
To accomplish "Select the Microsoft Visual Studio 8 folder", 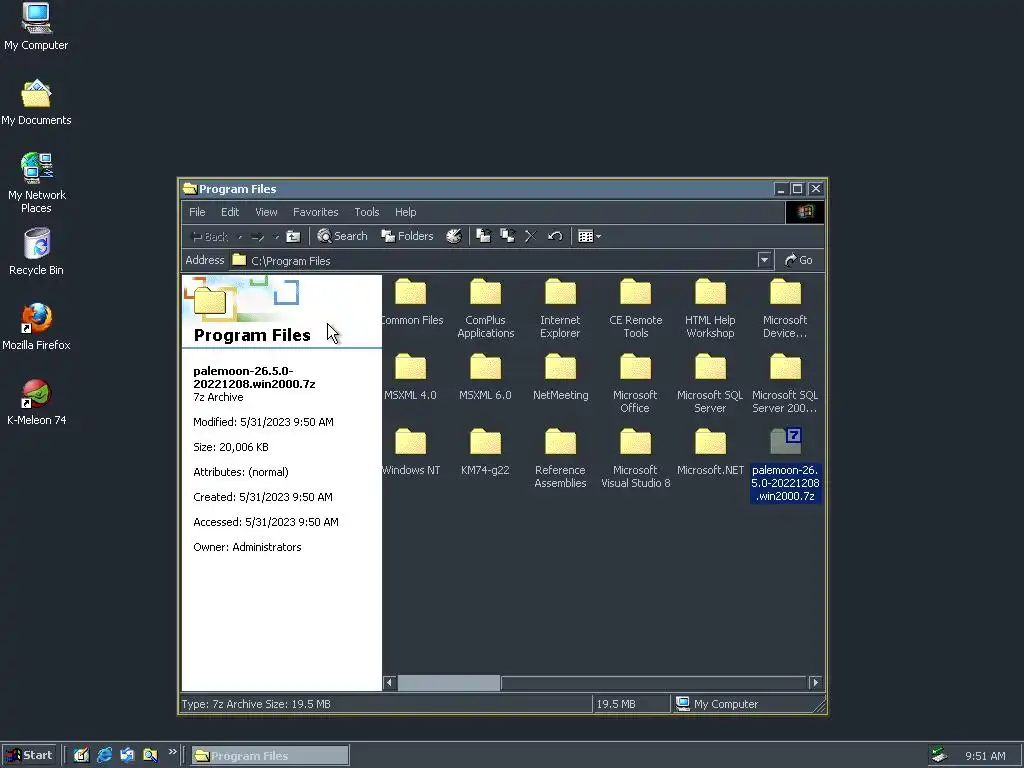I will [635, 458].
